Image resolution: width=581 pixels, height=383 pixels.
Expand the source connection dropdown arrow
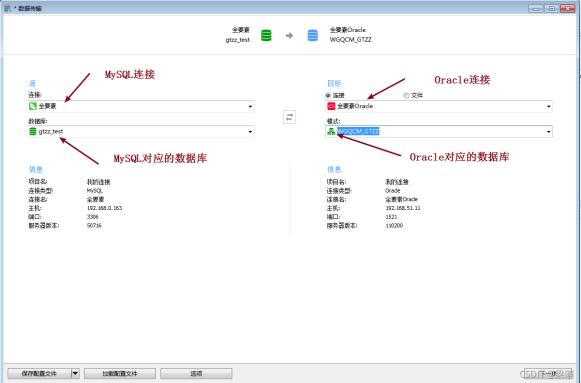[250, 107]
